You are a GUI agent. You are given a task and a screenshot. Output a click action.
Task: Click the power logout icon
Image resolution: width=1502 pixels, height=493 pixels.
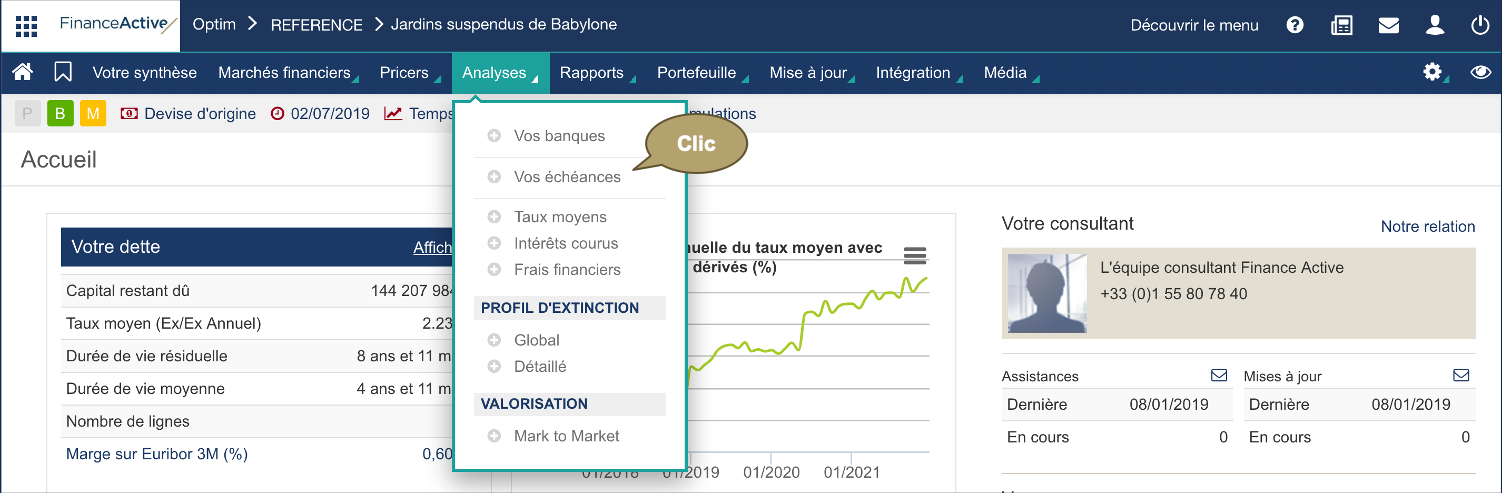pyautogui.click(x=1481, y=25)
